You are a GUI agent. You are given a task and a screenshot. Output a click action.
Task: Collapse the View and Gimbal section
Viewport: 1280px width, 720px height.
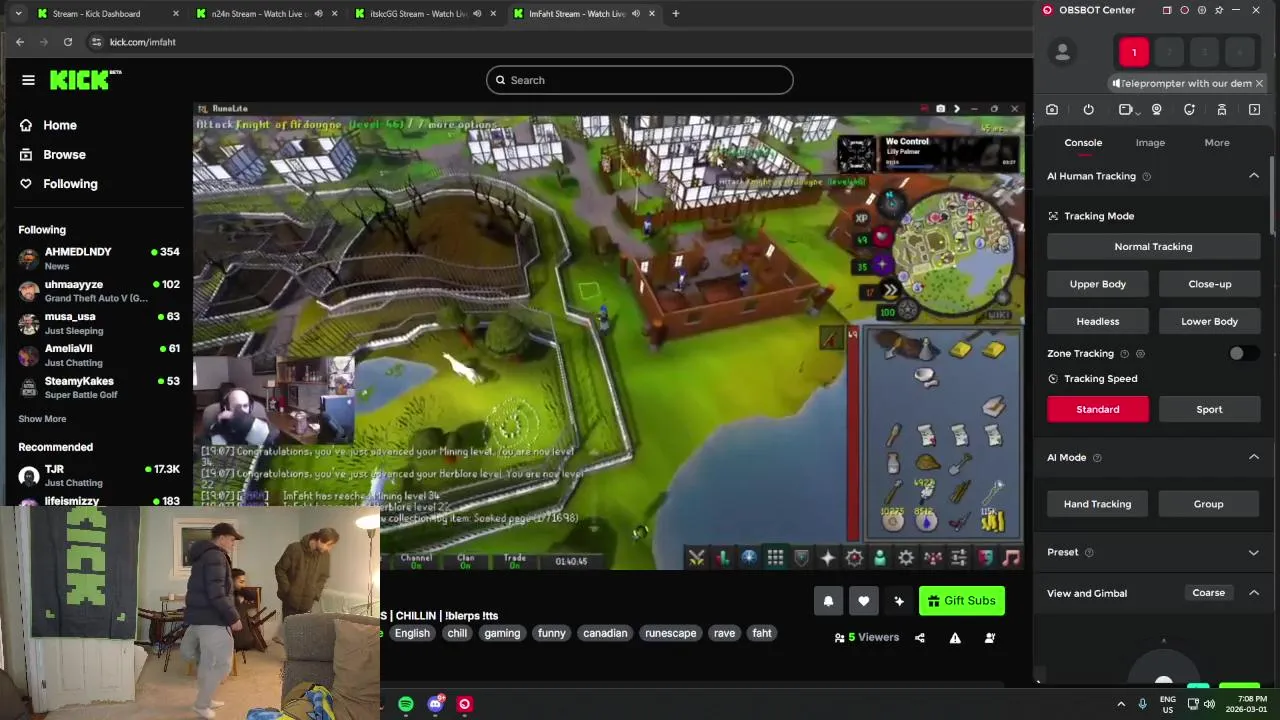tap(1254, 593)
